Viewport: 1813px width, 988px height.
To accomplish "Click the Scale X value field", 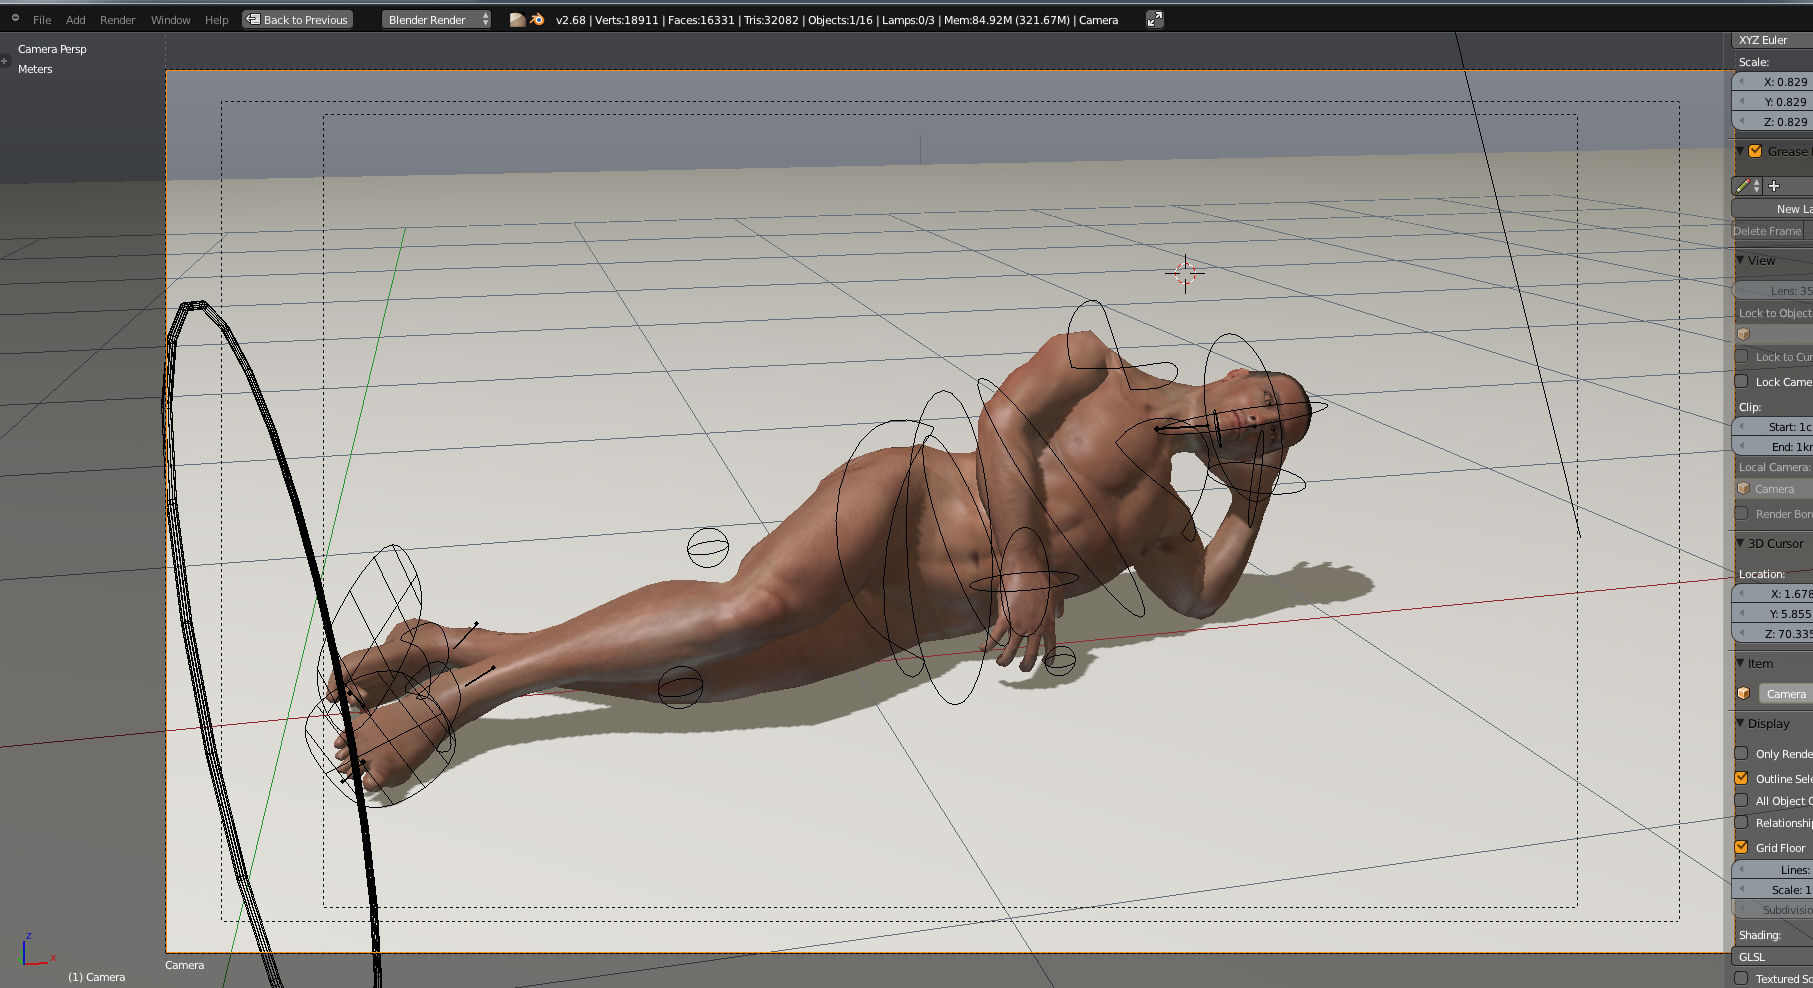I will (1778, 82).
